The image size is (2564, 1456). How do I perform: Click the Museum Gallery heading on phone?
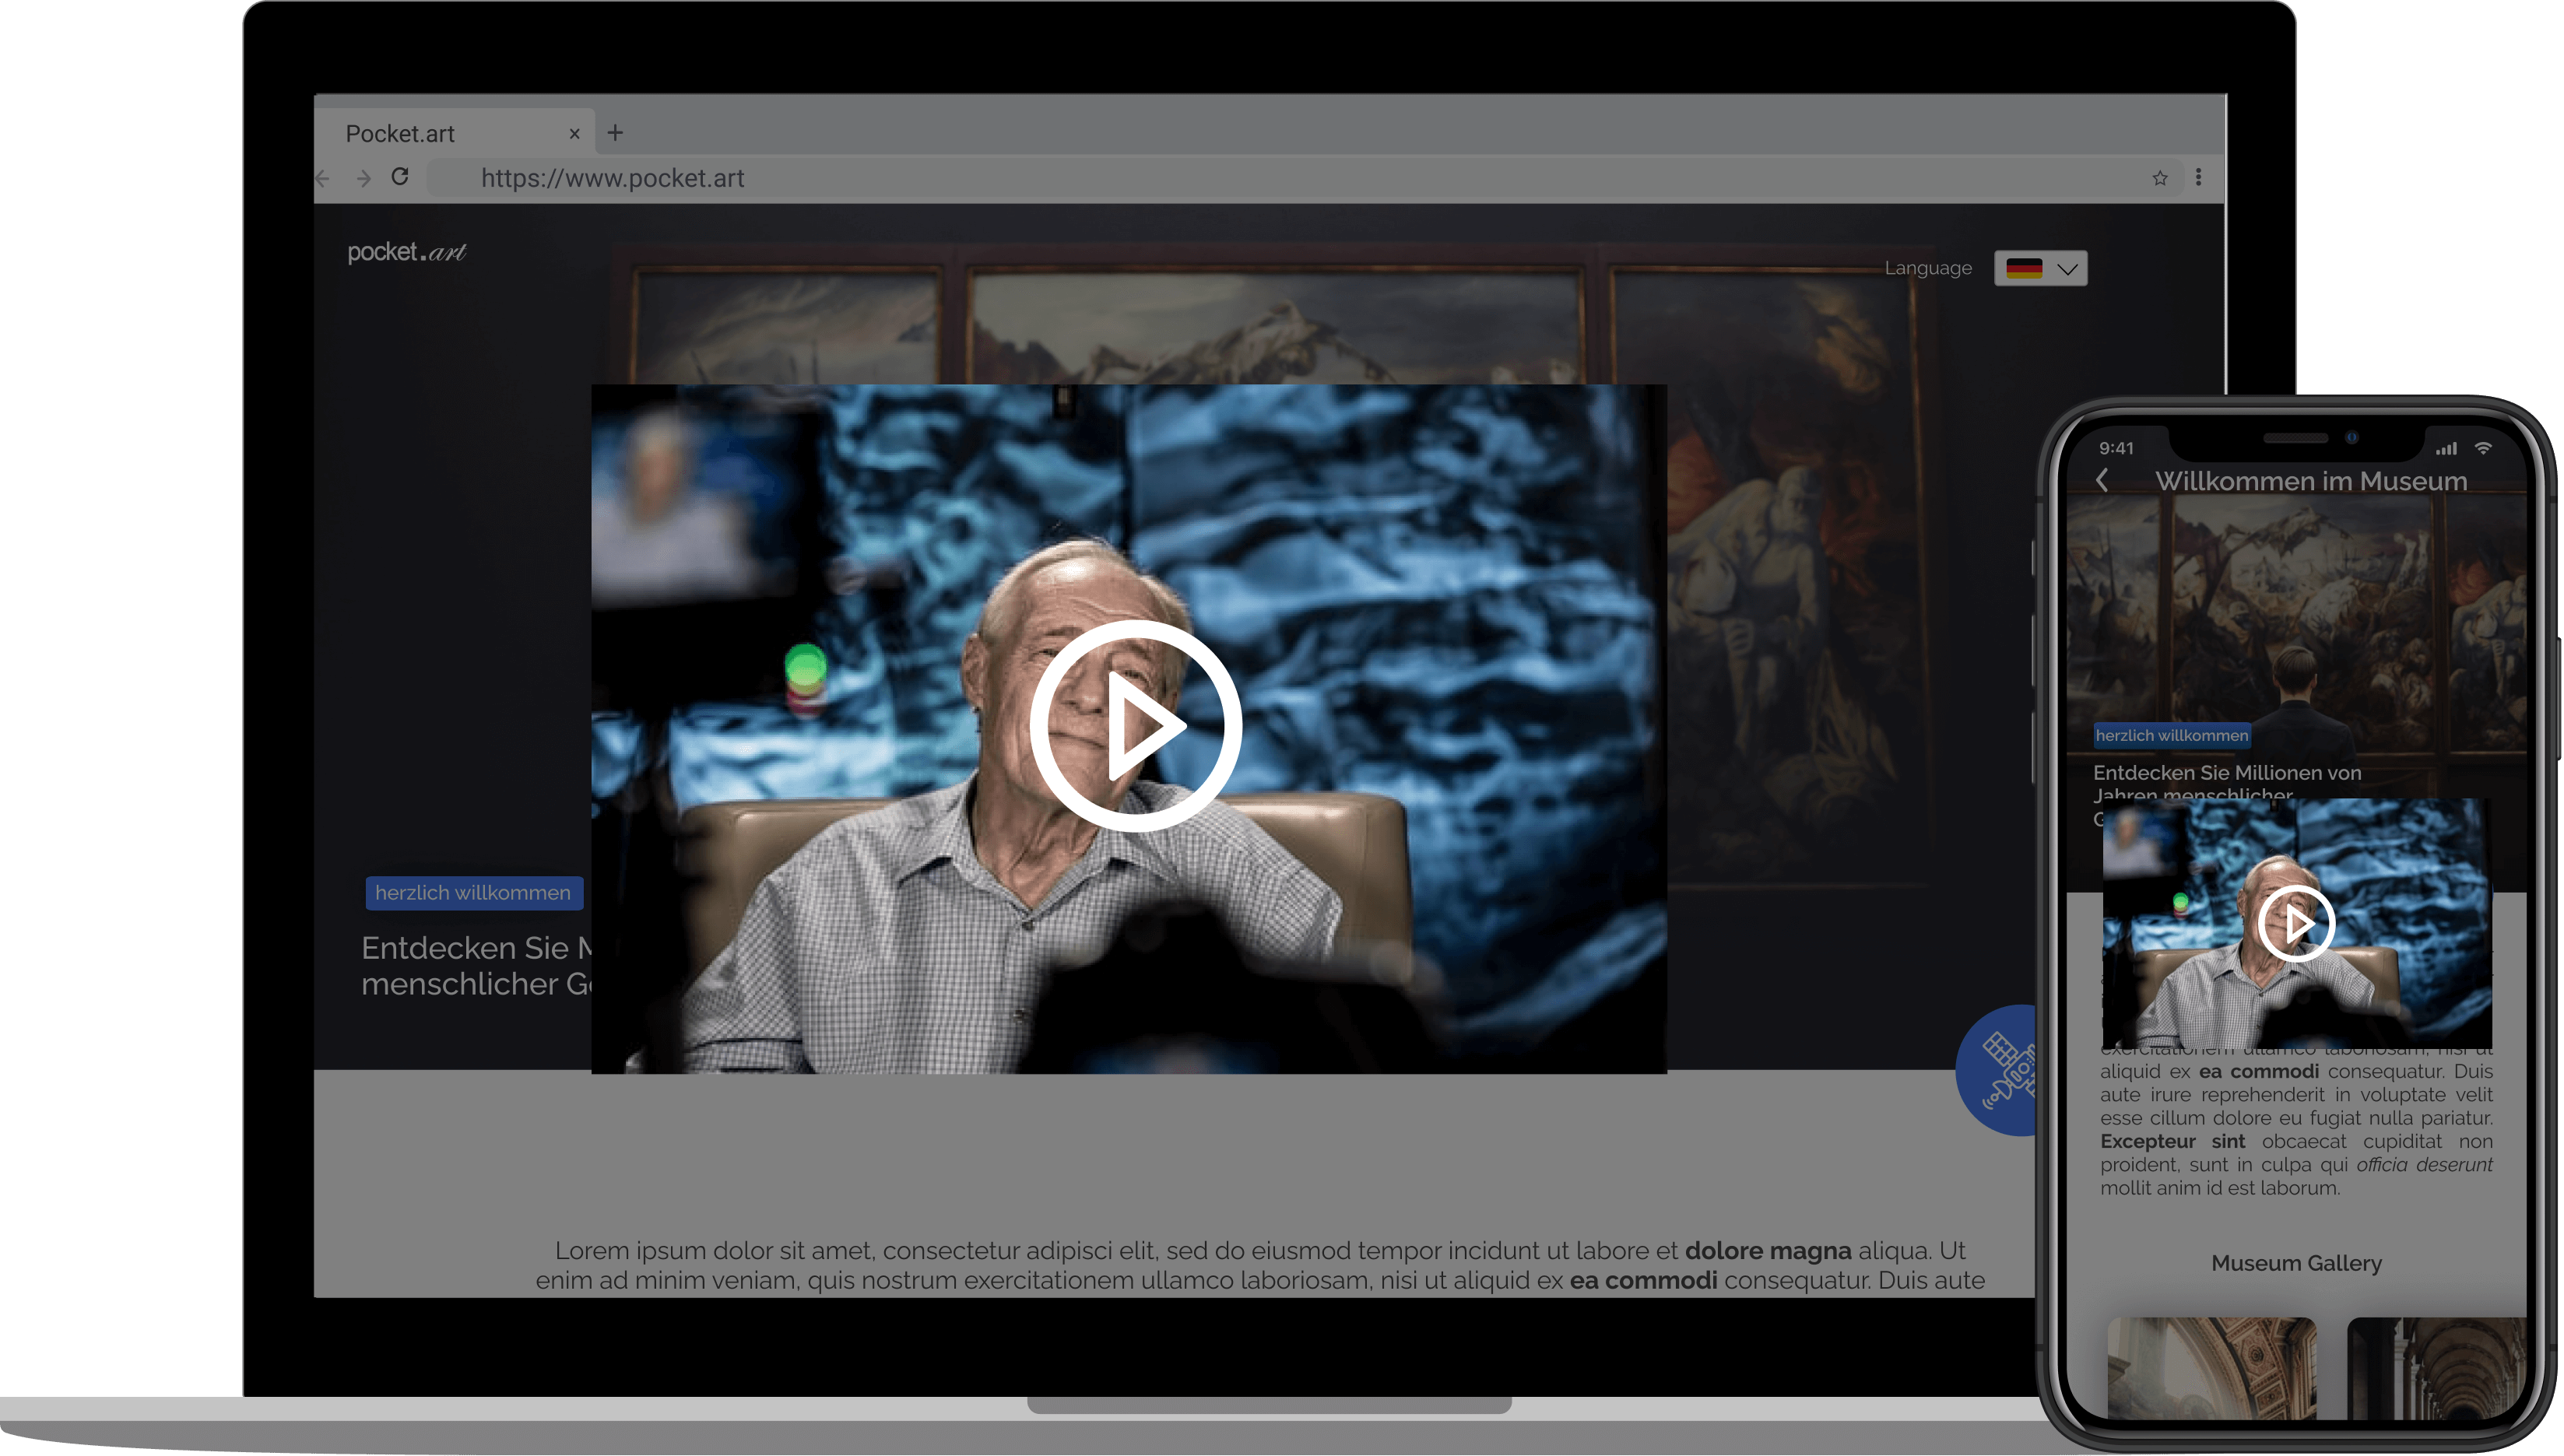click(2296, 1264)
